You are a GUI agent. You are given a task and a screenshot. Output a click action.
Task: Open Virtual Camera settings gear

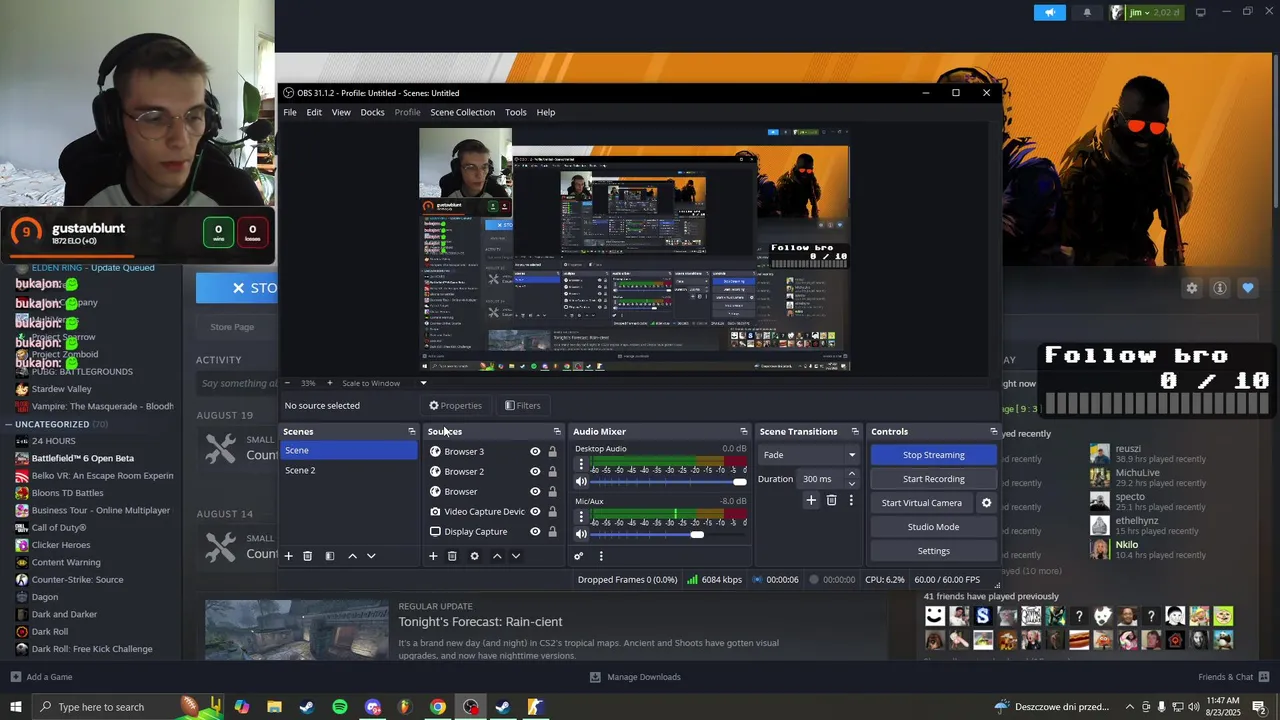[986, 503]
